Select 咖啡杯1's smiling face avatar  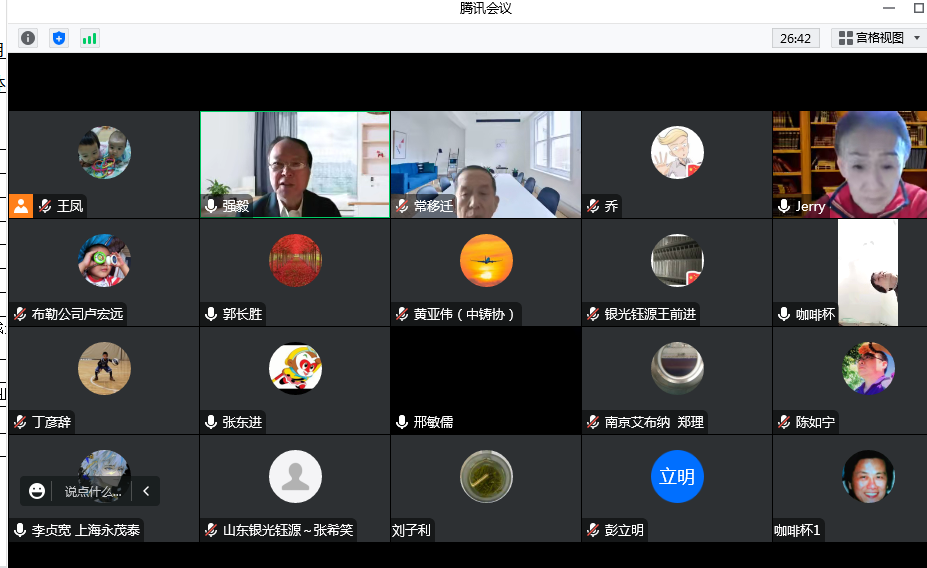pos(868,477)
